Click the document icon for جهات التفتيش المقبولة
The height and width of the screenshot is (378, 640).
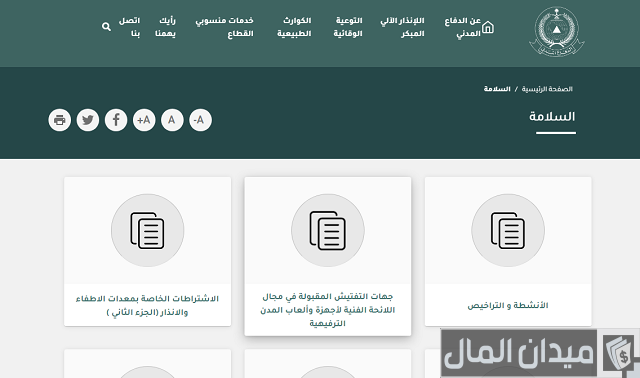328,231
